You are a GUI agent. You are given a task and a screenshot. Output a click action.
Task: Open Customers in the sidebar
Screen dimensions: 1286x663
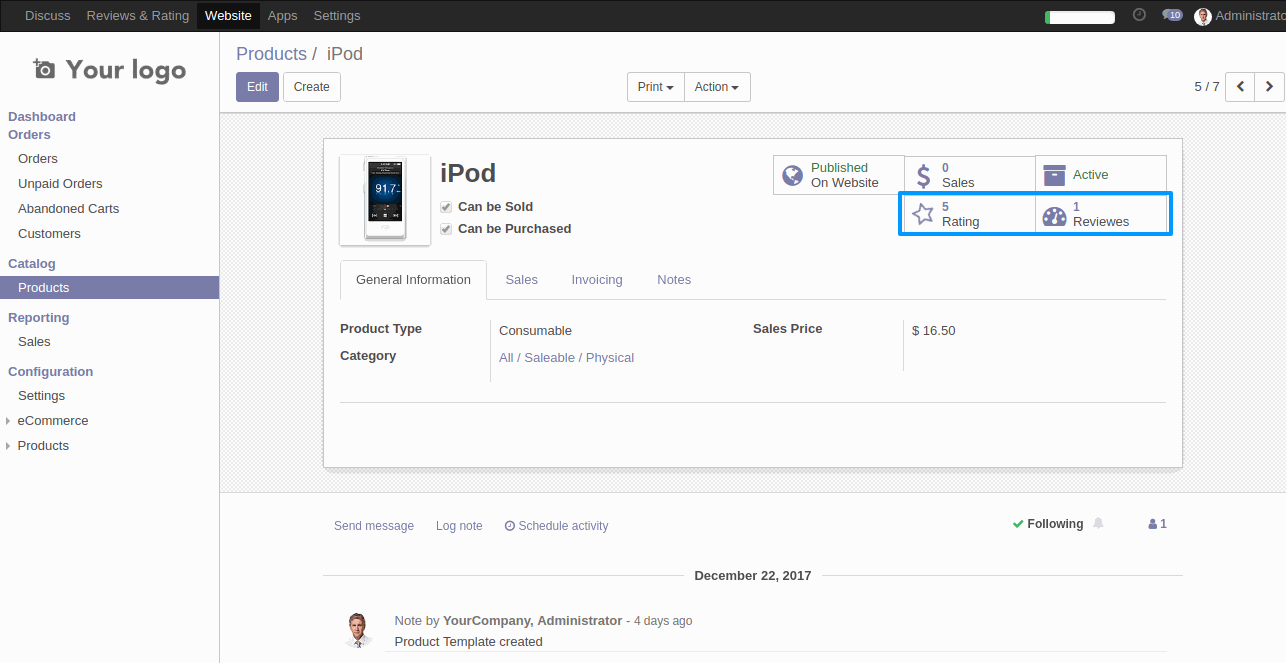pos(49,234)
